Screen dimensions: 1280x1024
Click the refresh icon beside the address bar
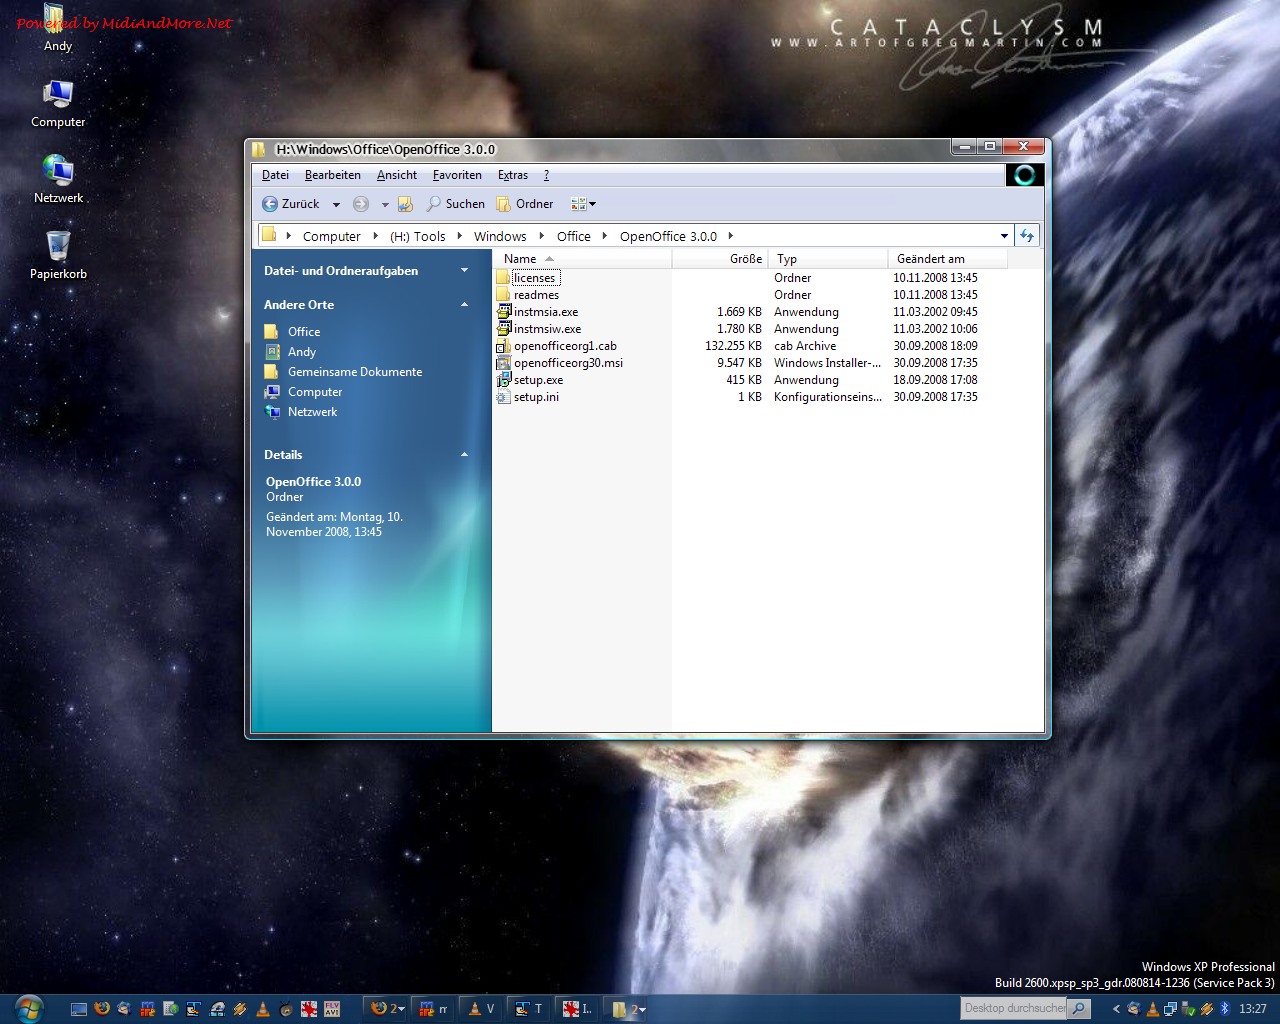pyautogui.click(x=1027, y=236)
